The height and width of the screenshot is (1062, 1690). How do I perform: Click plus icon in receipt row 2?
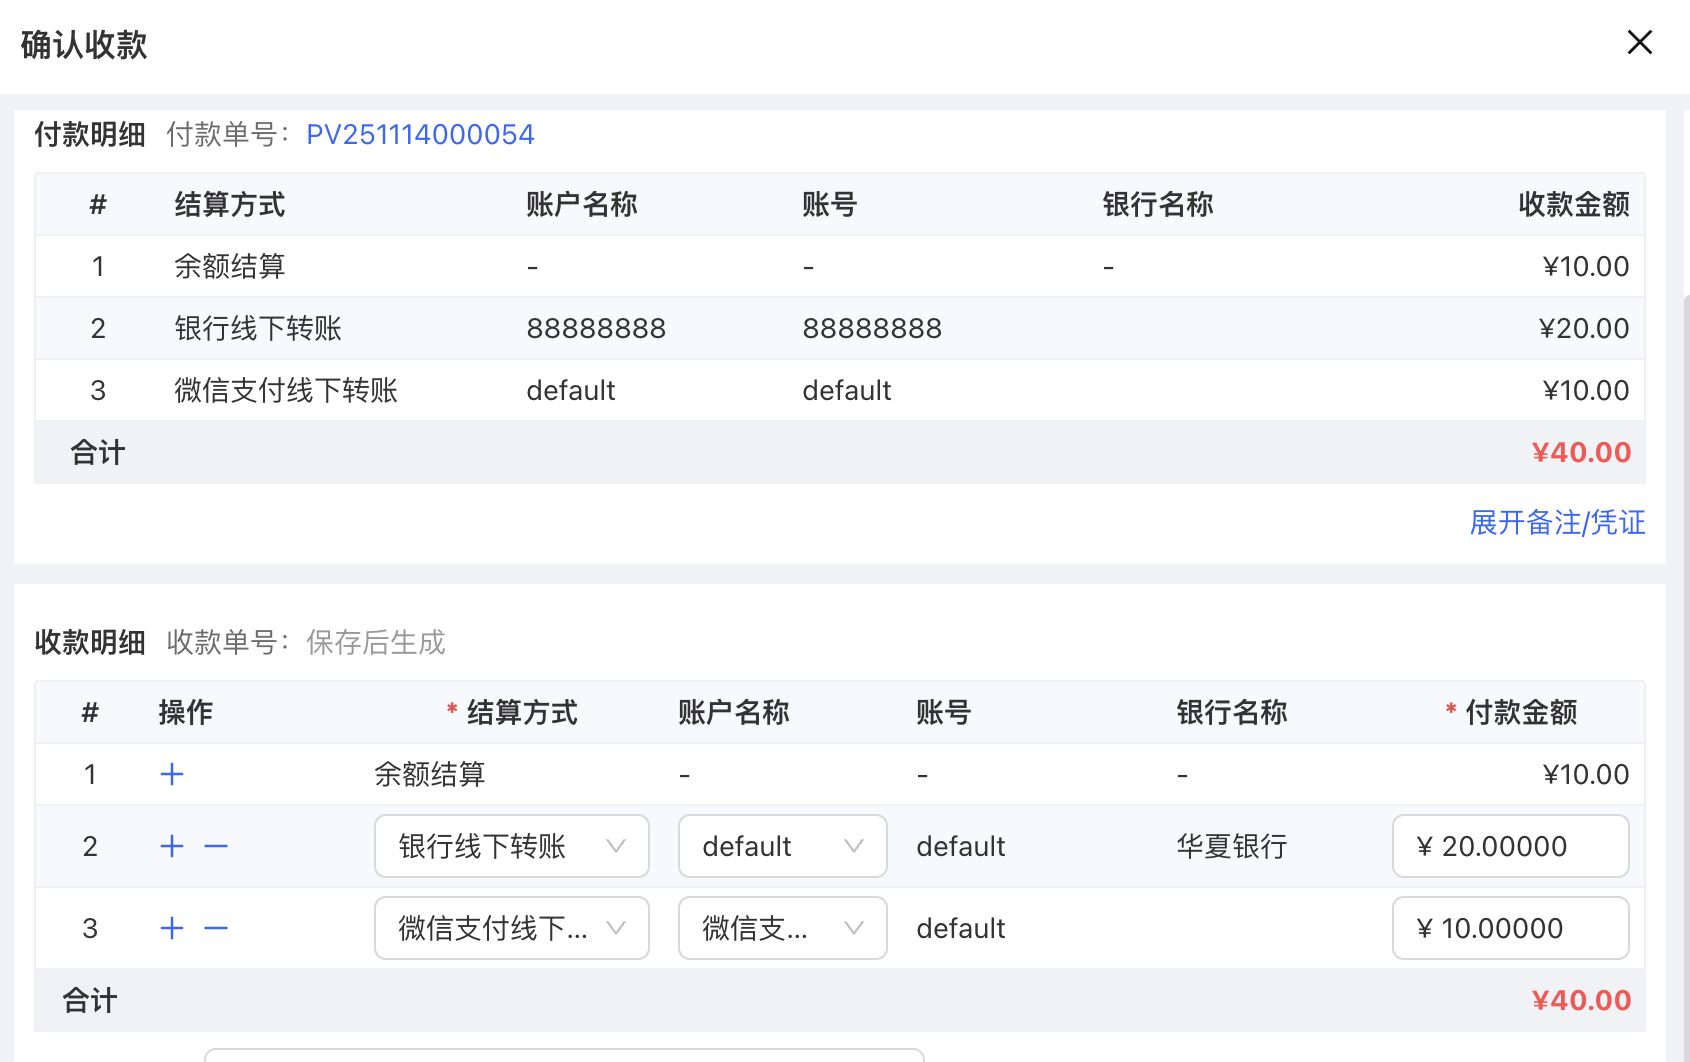pos(172,846)
